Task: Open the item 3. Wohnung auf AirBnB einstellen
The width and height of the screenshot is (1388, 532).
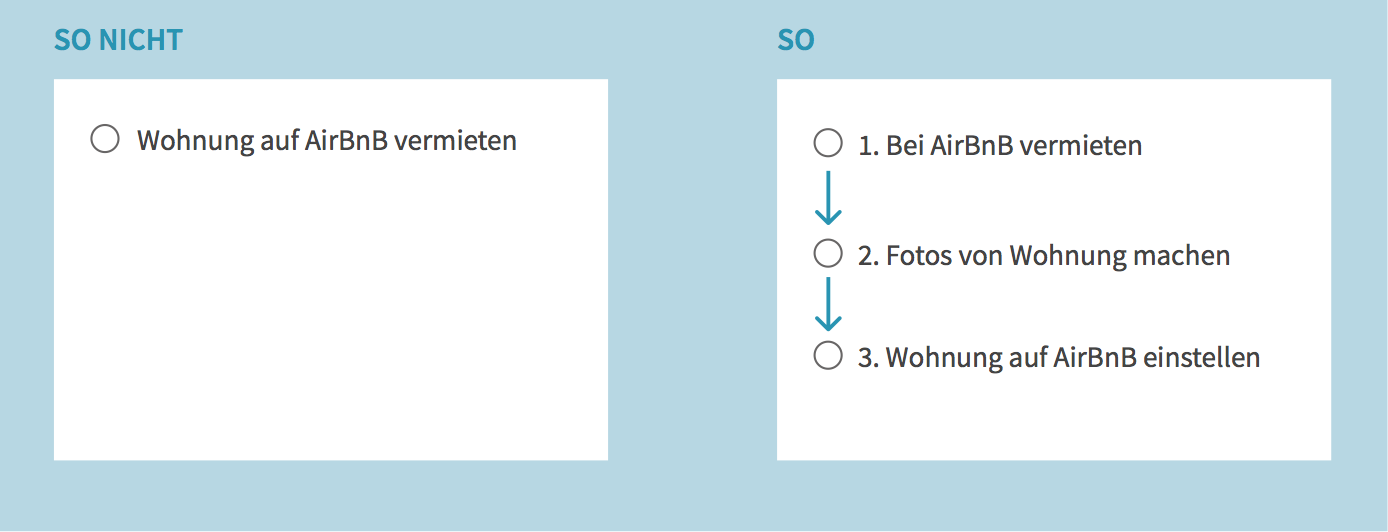Action: [1059, 357]
